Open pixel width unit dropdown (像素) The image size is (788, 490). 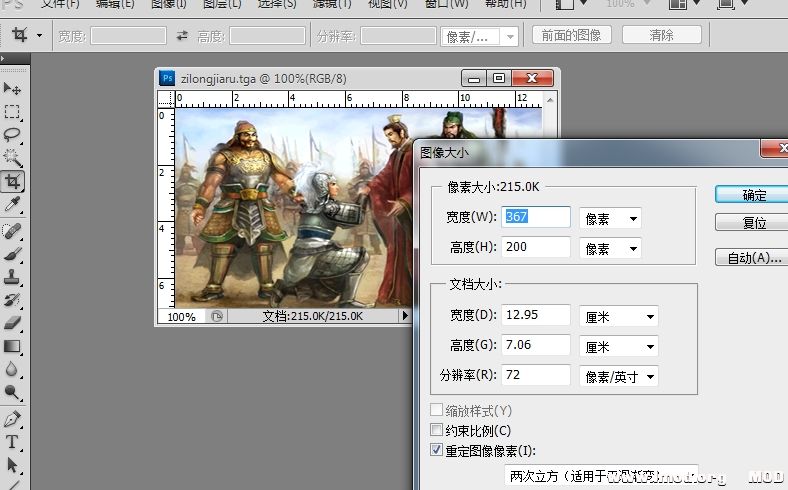(x=612, y=218)
